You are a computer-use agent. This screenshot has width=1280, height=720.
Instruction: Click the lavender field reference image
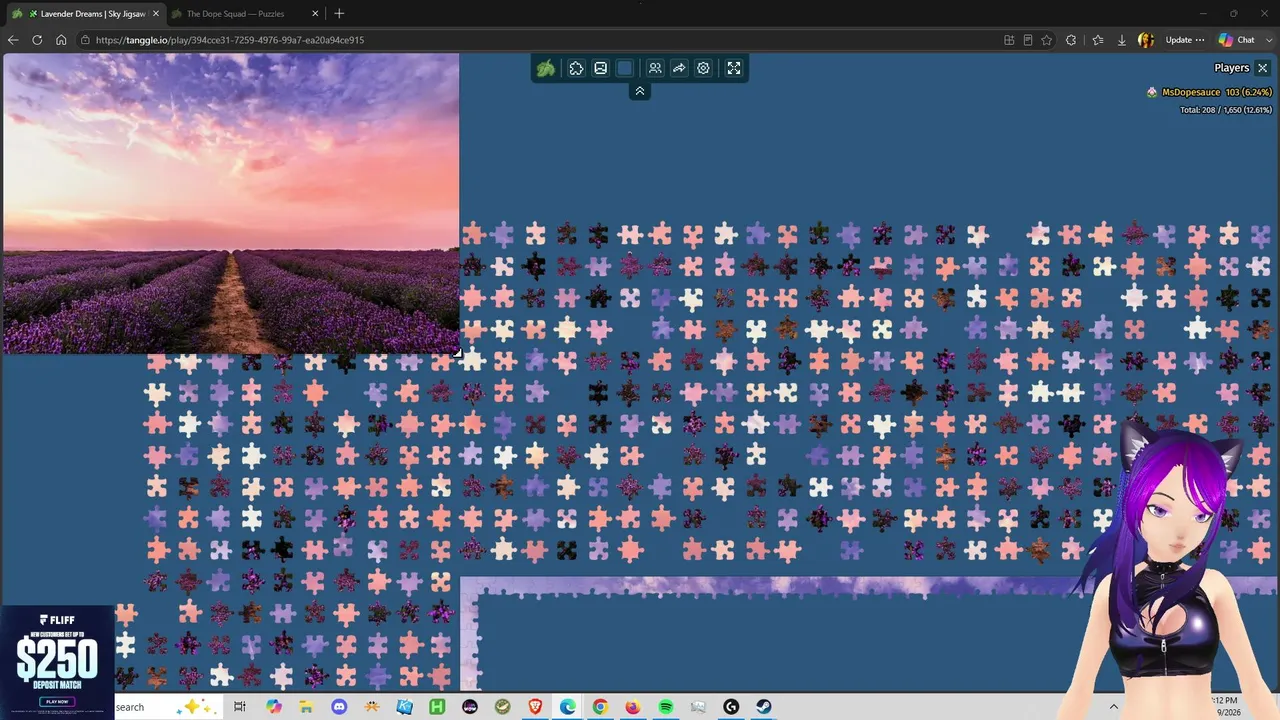(x=231, y=203)
